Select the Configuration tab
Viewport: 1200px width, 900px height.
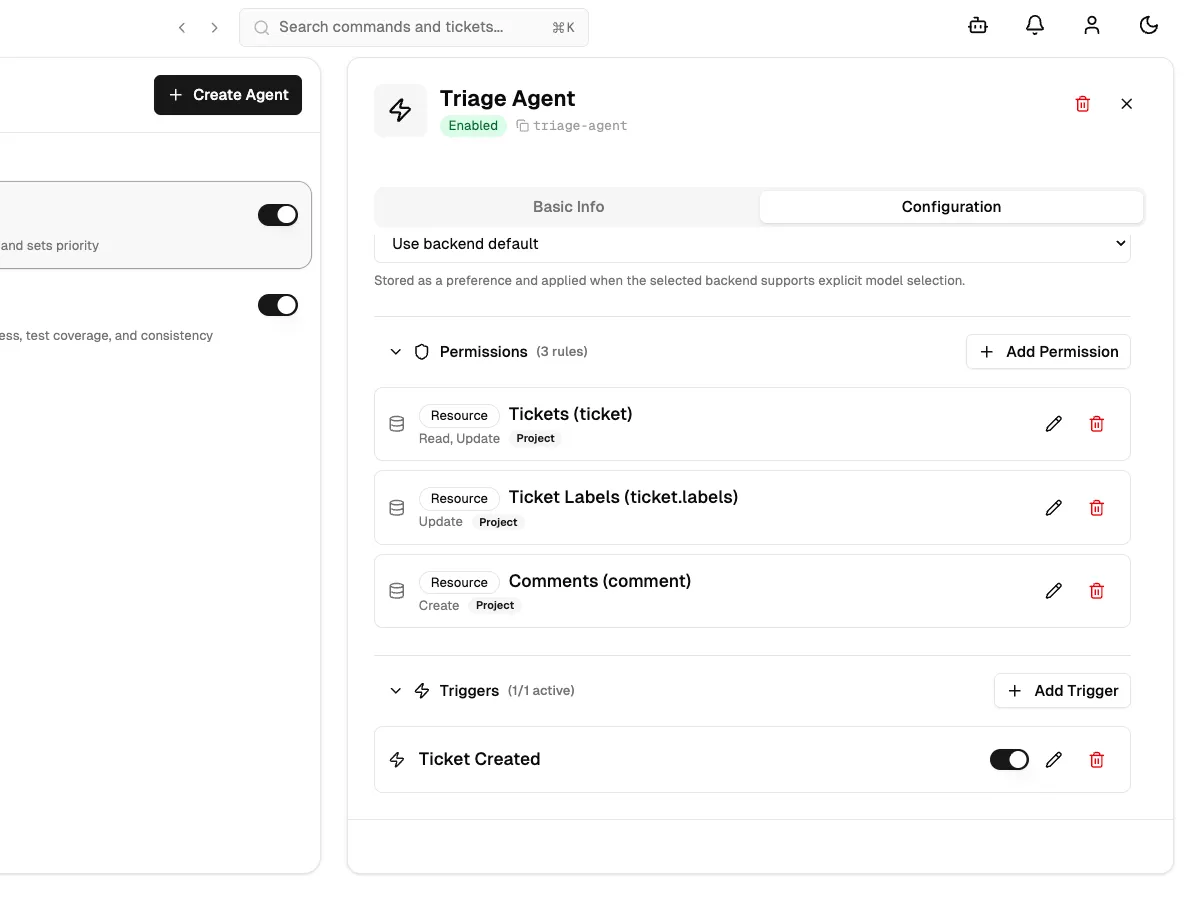(x=950, y=206)
